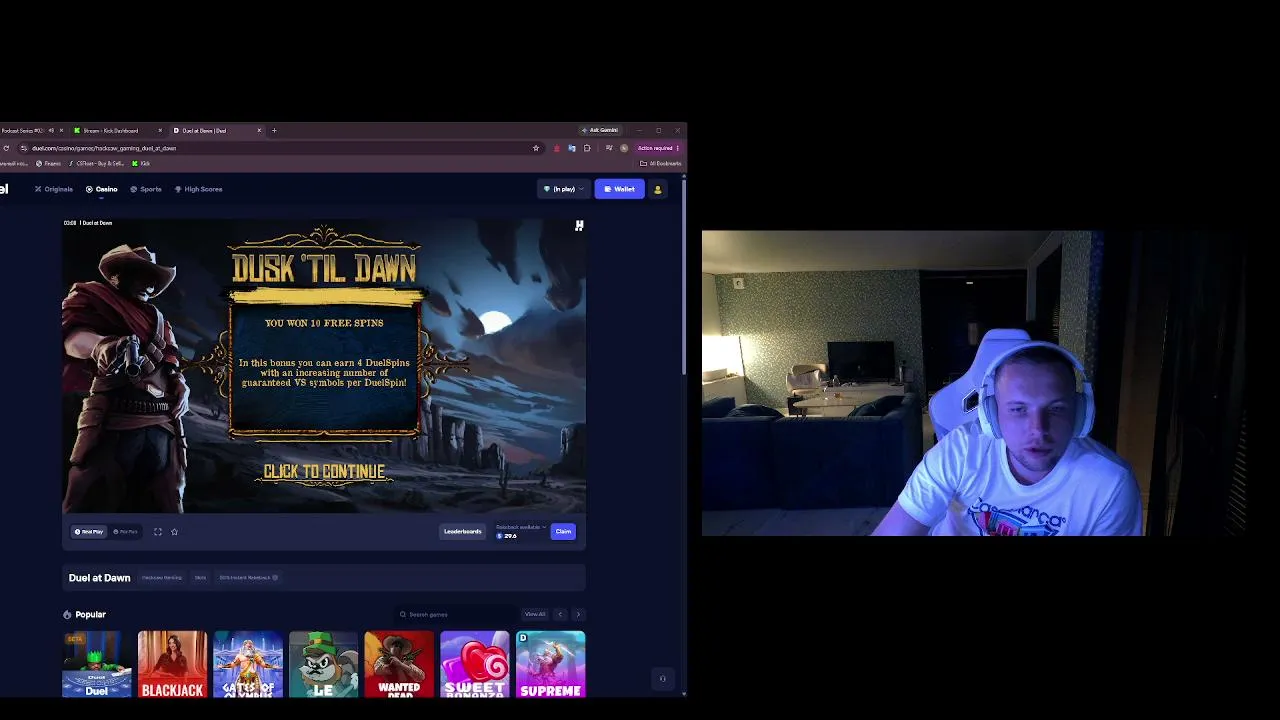Image resolution: width=1280 pixels, height=720 pixels.
Task: Switch to Real Play mode
Action: (x=89, y=532)
